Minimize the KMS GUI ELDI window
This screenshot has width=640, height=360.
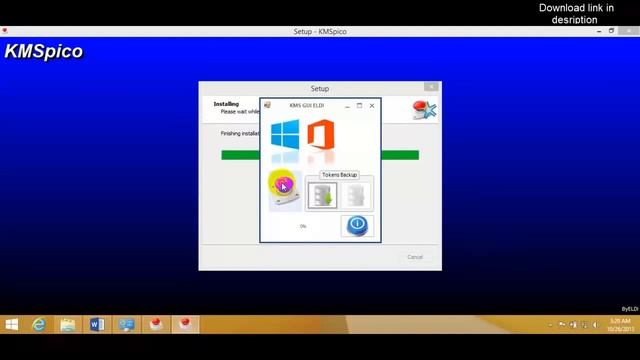pyautogui.click(x=347, y=106)
